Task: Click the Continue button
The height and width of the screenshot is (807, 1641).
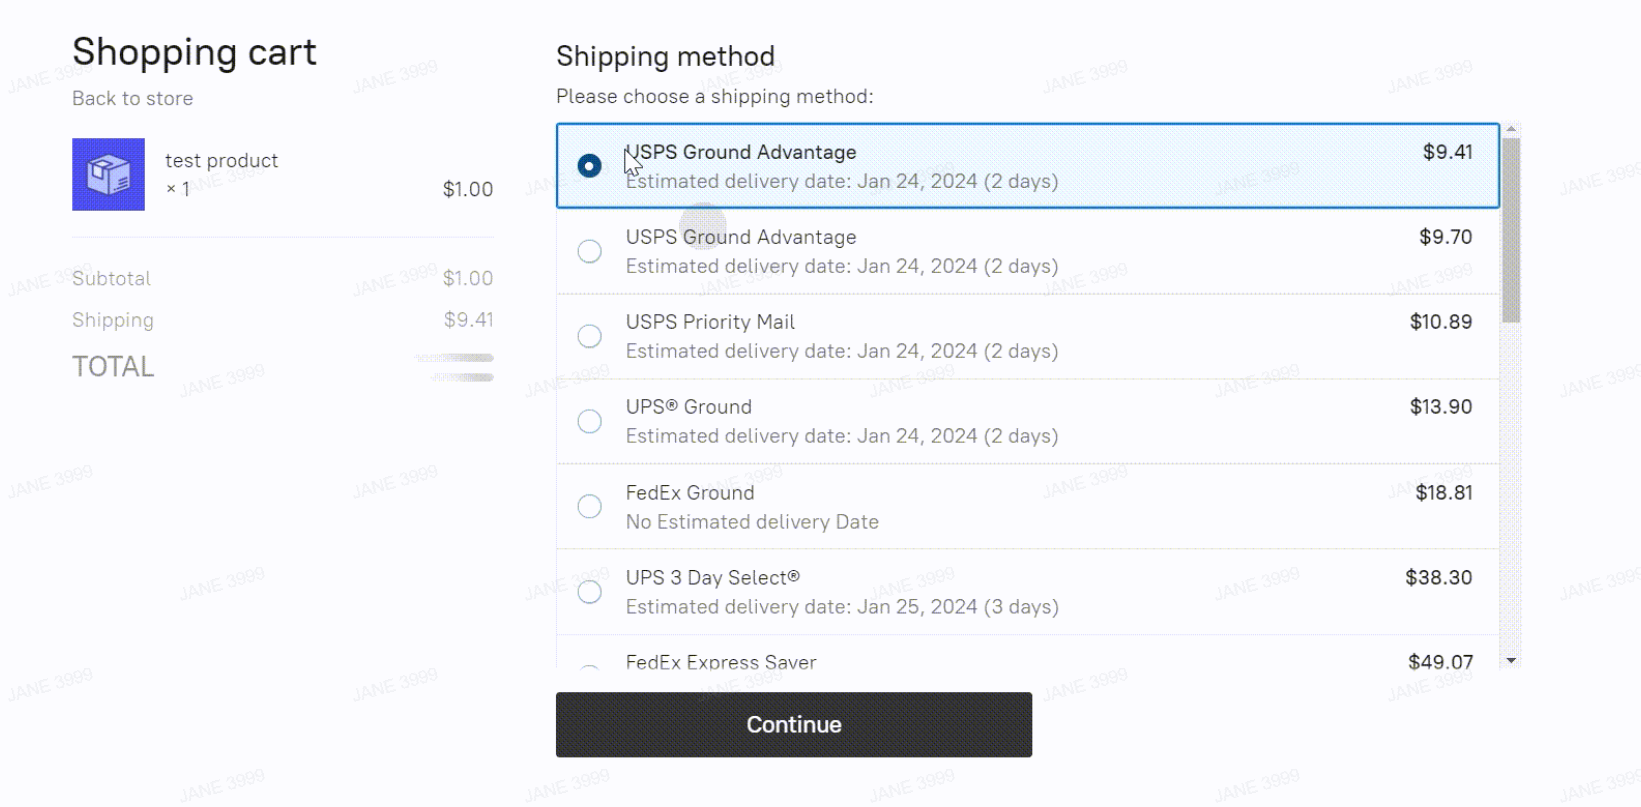Action: [x=794, y=725]
